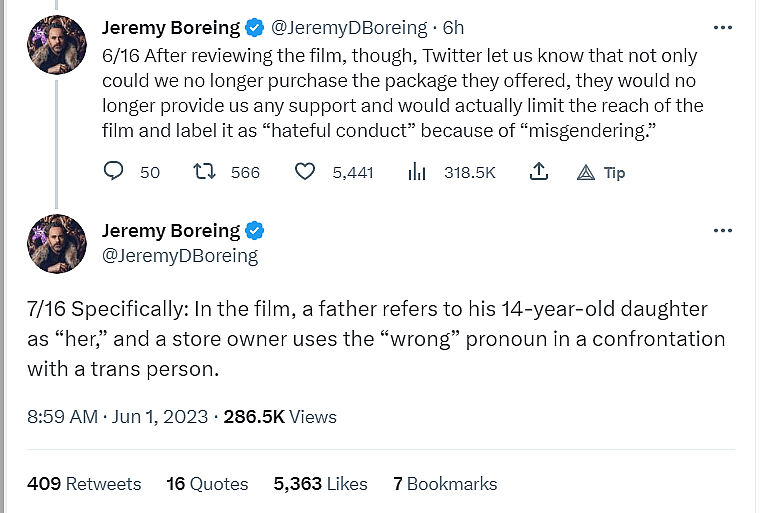The image size is (761, 513).
Task: Click the 286.5K Views count
Action: pos(280,416)
